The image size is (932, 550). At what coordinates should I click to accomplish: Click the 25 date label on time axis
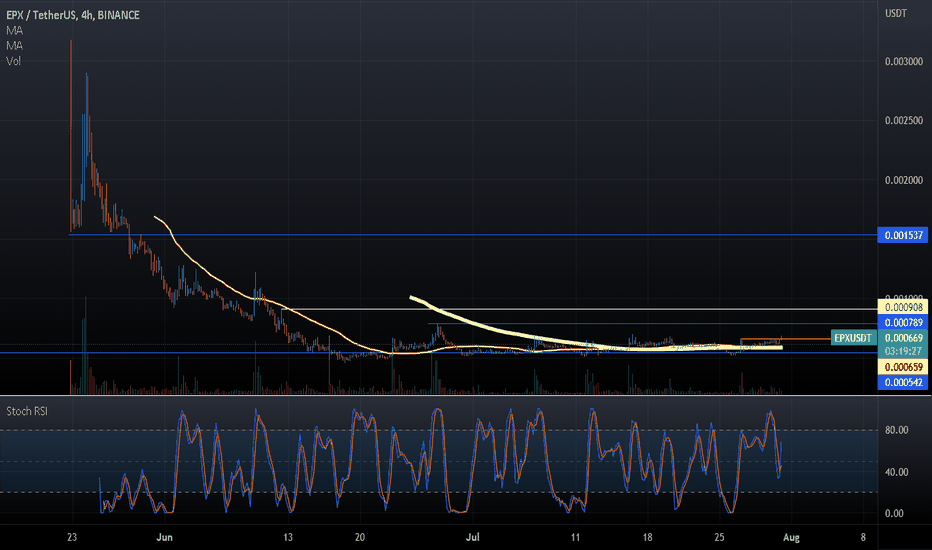coord(719,538)
